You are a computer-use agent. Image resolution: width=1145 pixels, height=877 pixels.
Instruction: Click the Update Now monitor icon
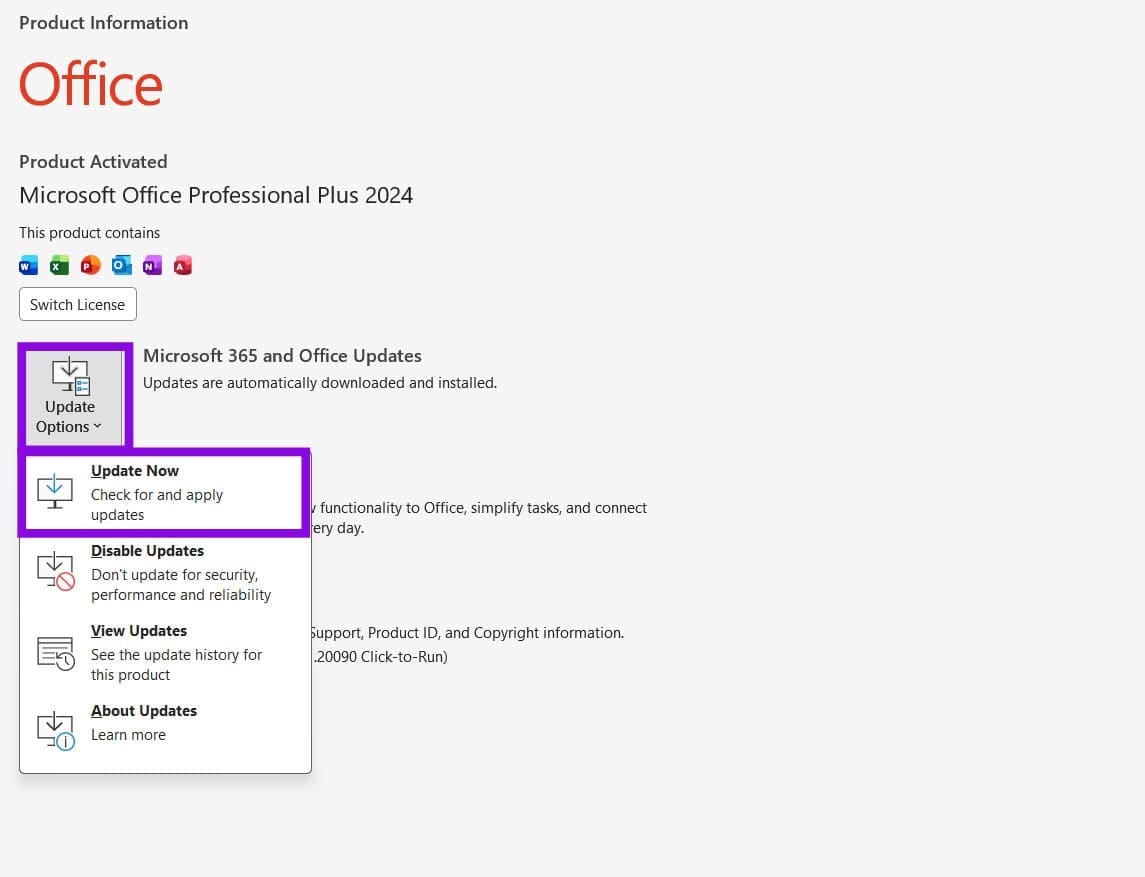(55, 491)
